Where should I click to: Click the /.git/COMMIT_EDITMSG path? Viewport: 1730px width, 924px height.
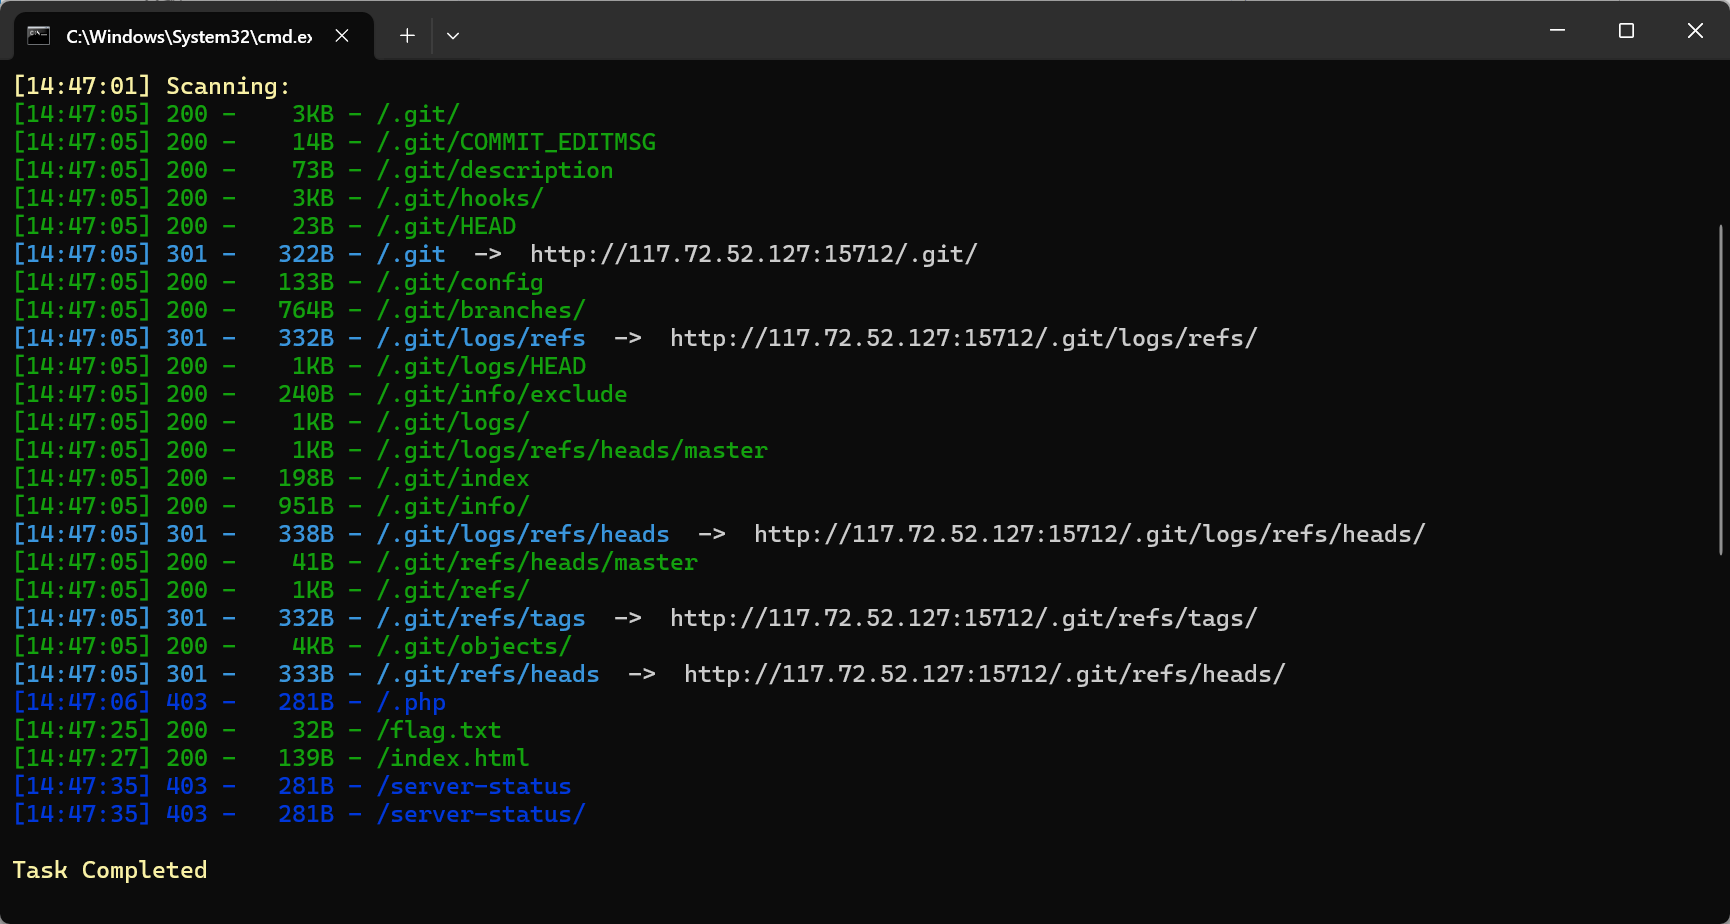point(516,142)
